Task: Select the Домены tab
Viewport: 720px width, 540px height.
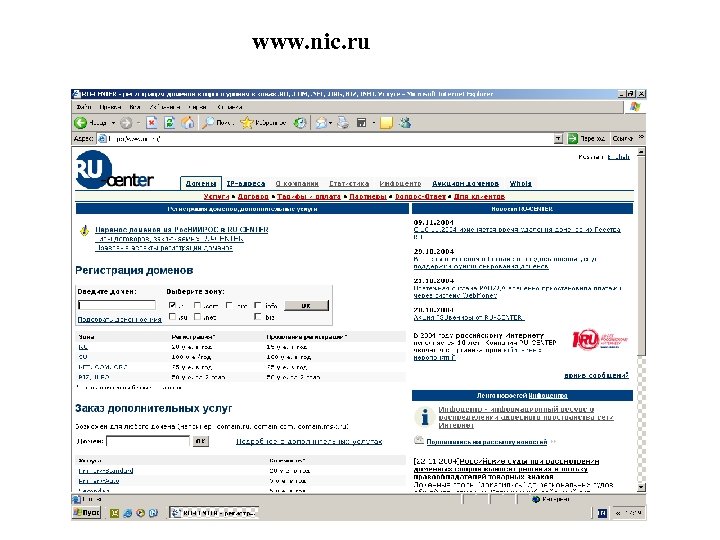Action: (201, 183)
